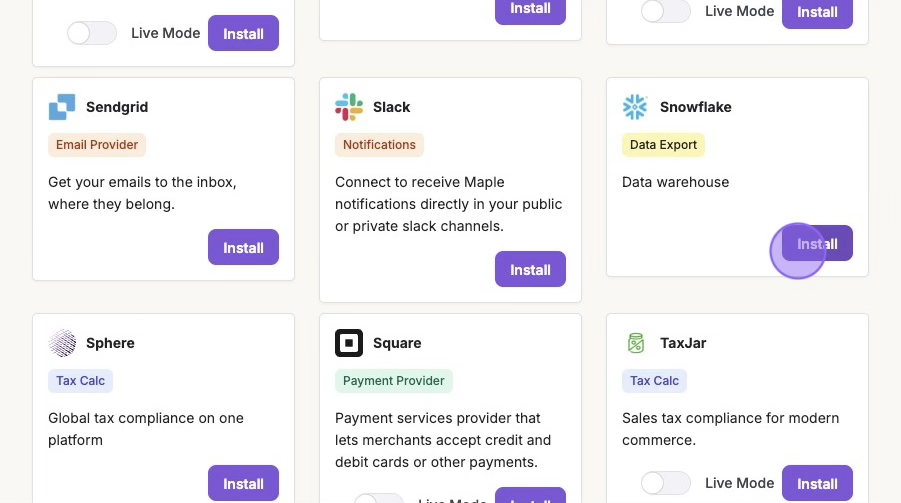901x503 pixels.
Task: Click the Payment Provider tag
Action: [393, 381]
